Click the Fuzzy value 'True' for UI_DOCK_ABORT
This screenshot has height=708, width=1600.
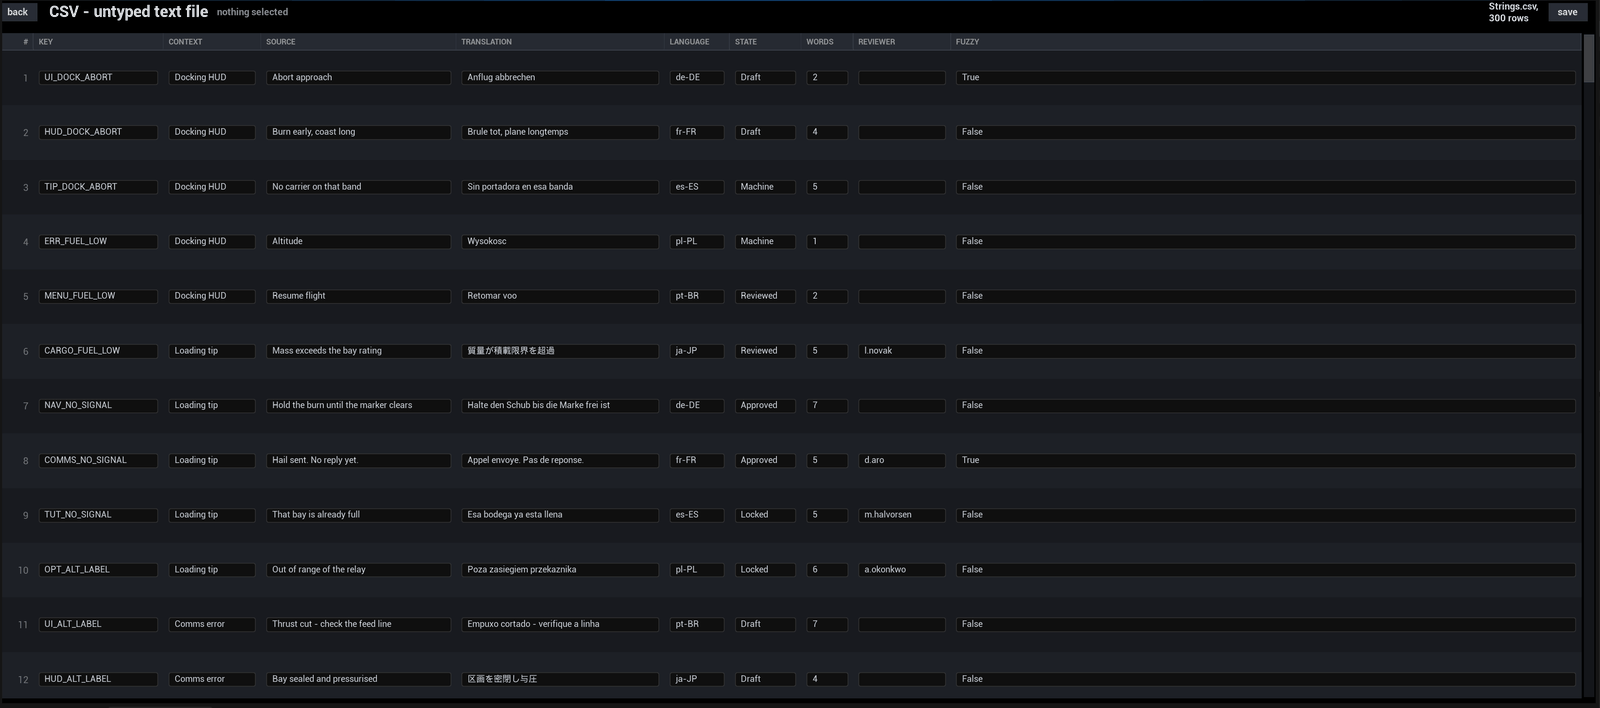[1266, 78]
